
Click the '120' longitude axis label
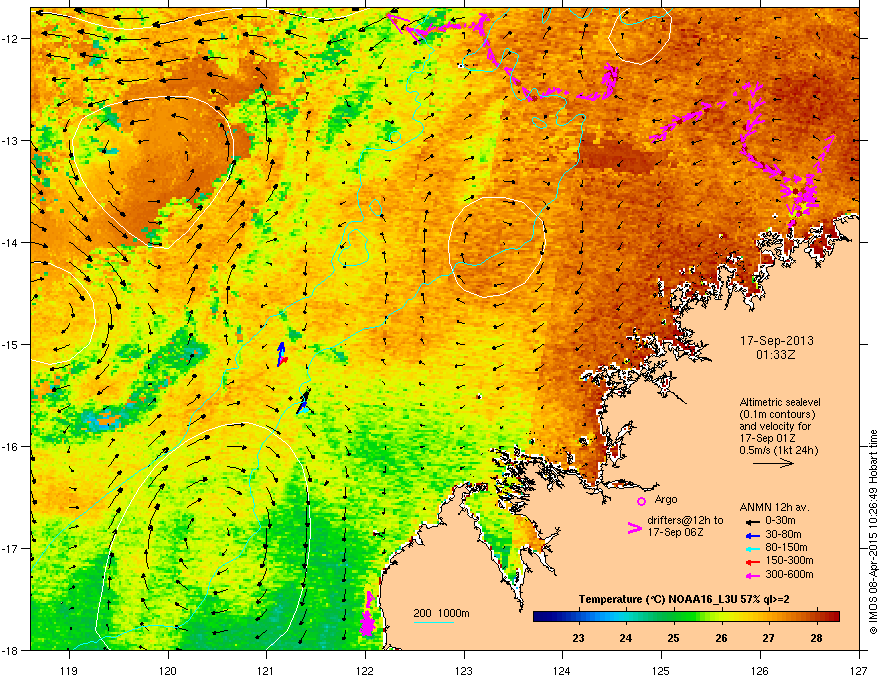168,670
